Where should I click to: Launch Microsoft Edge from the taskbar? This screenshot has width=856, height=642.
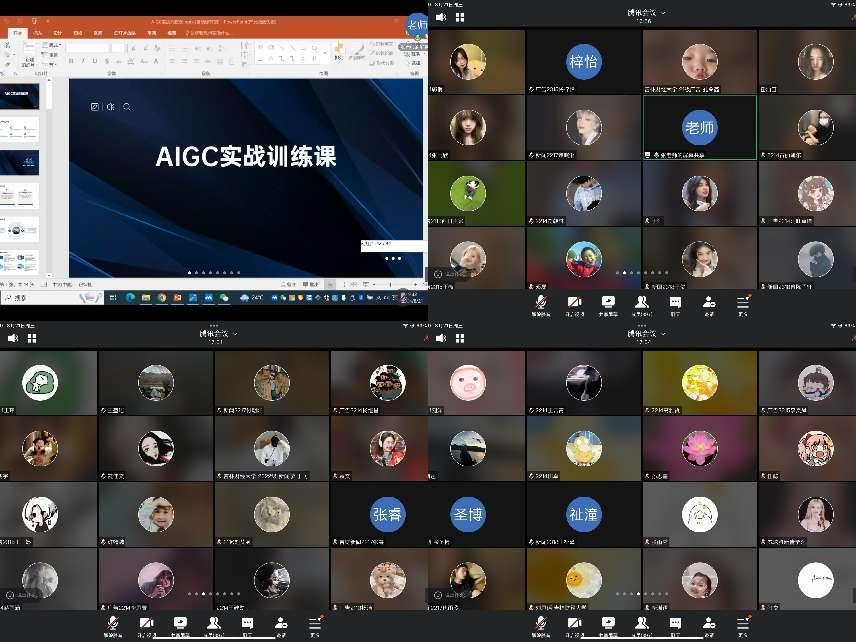click(x=130, y=298)
